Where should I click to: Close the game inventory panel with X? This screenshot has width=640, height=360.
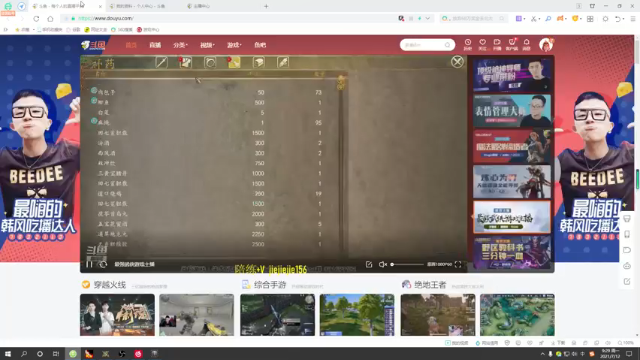coord(457,62)
